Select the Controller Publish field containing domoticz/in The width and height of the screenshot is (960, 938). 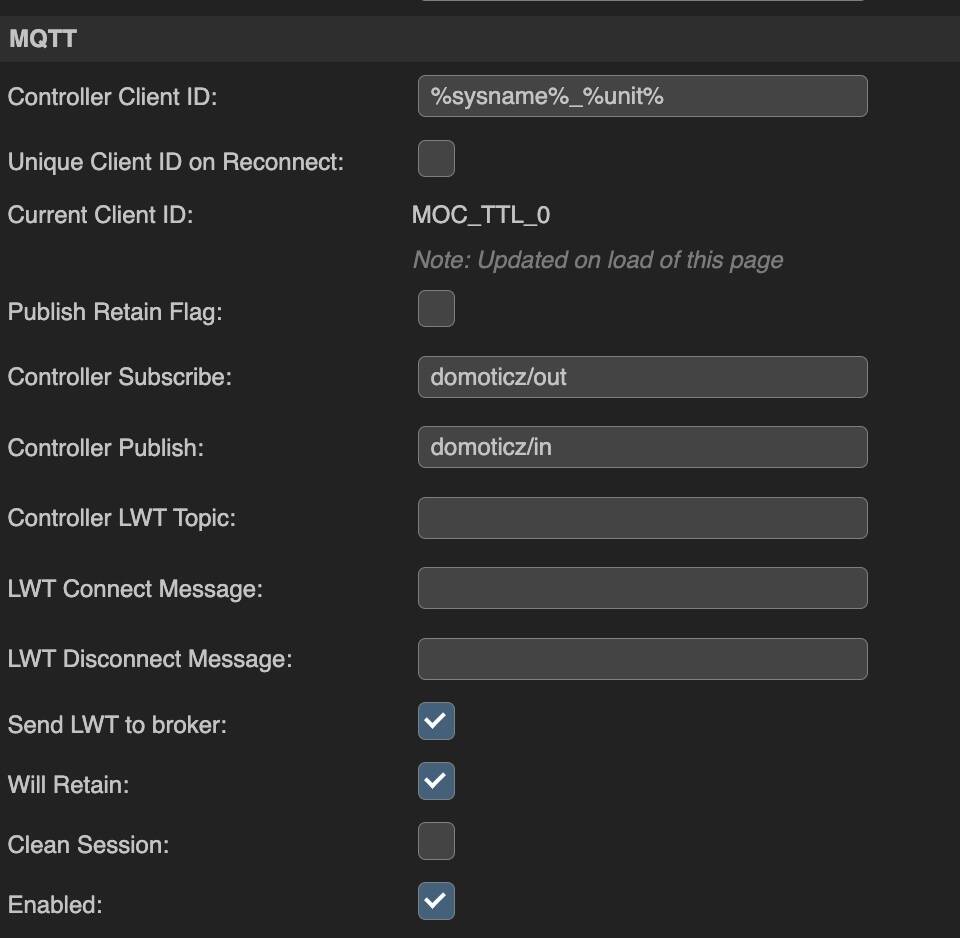coord(642,447)
